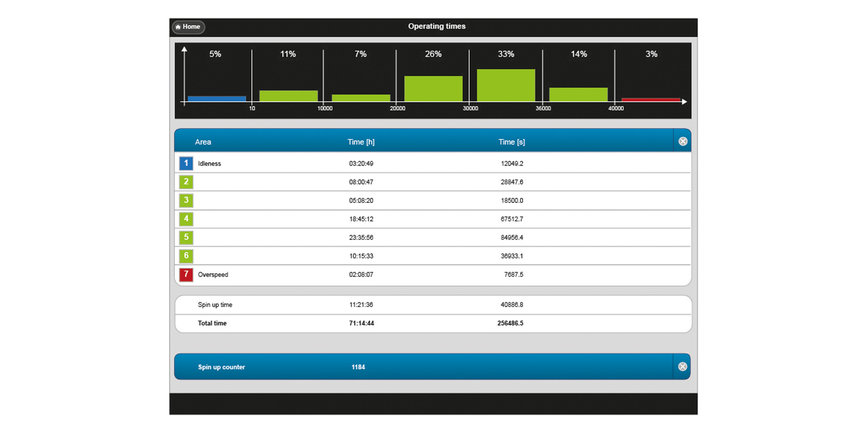Click the 7687.5 overspeed seconds value

coord(514,274)
